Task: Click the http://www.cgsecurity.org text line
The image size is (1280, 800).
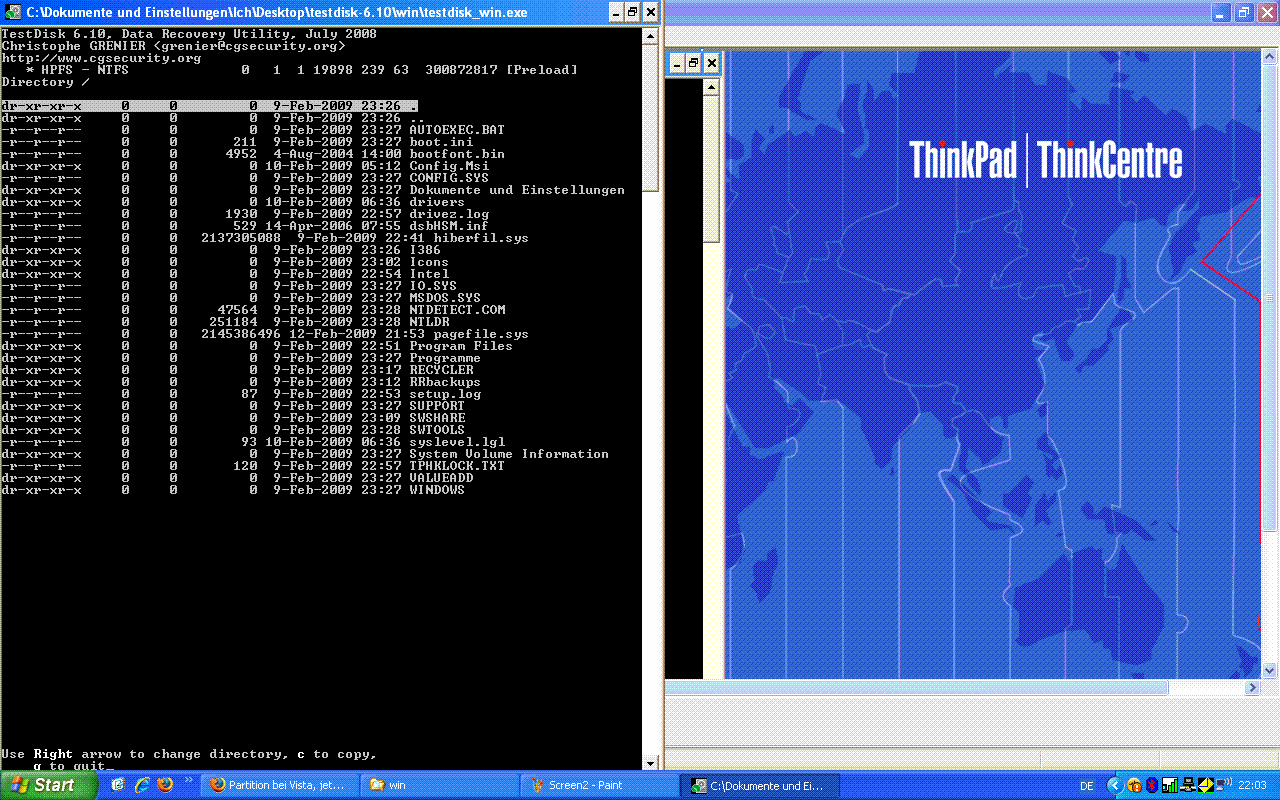Action: pyautogui.click(x=101, y=58)
